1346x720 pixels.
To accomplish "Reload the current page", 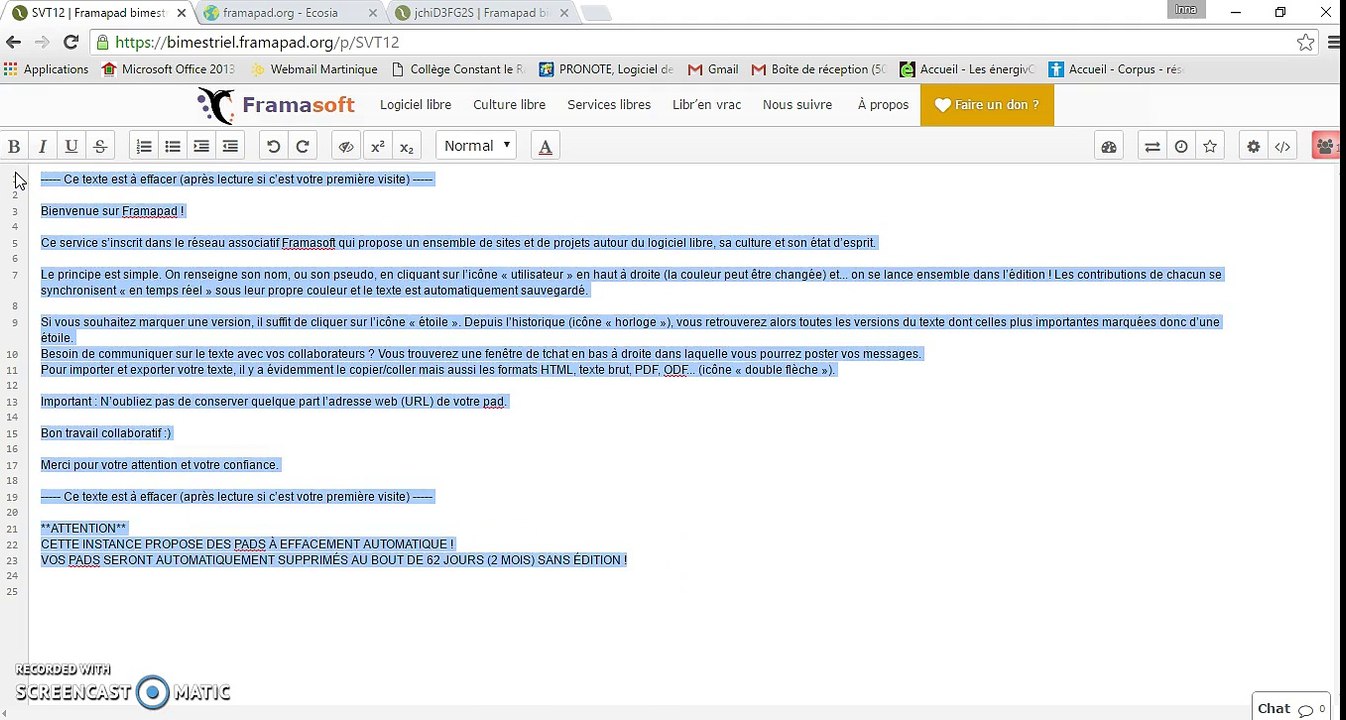I will pyautogui.click(x=70, y=42).
